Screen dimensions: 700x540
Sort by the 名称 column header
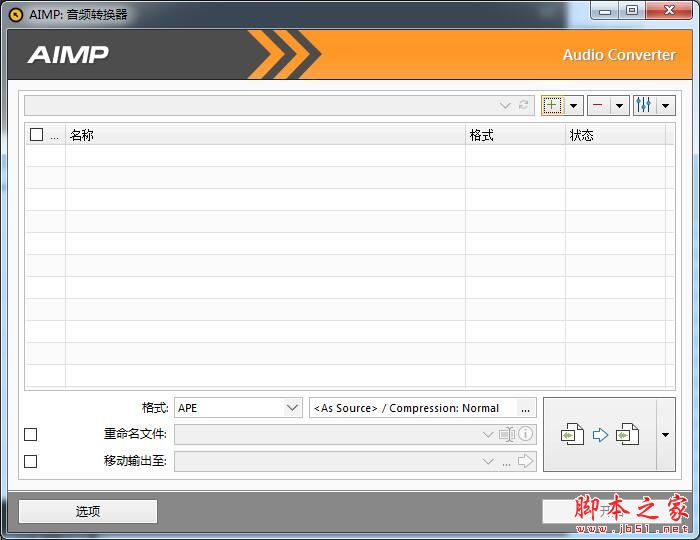(265, 135)
